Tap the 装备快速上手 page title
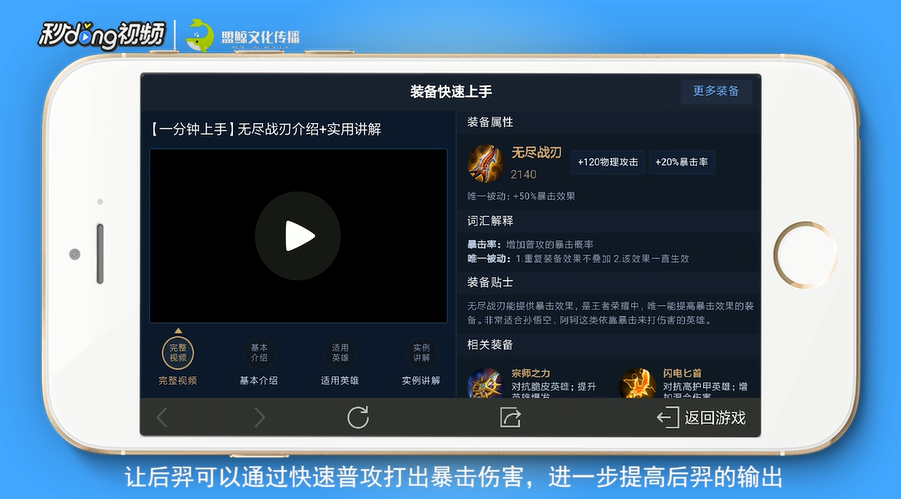901x499 pixels. coord(451,91)
